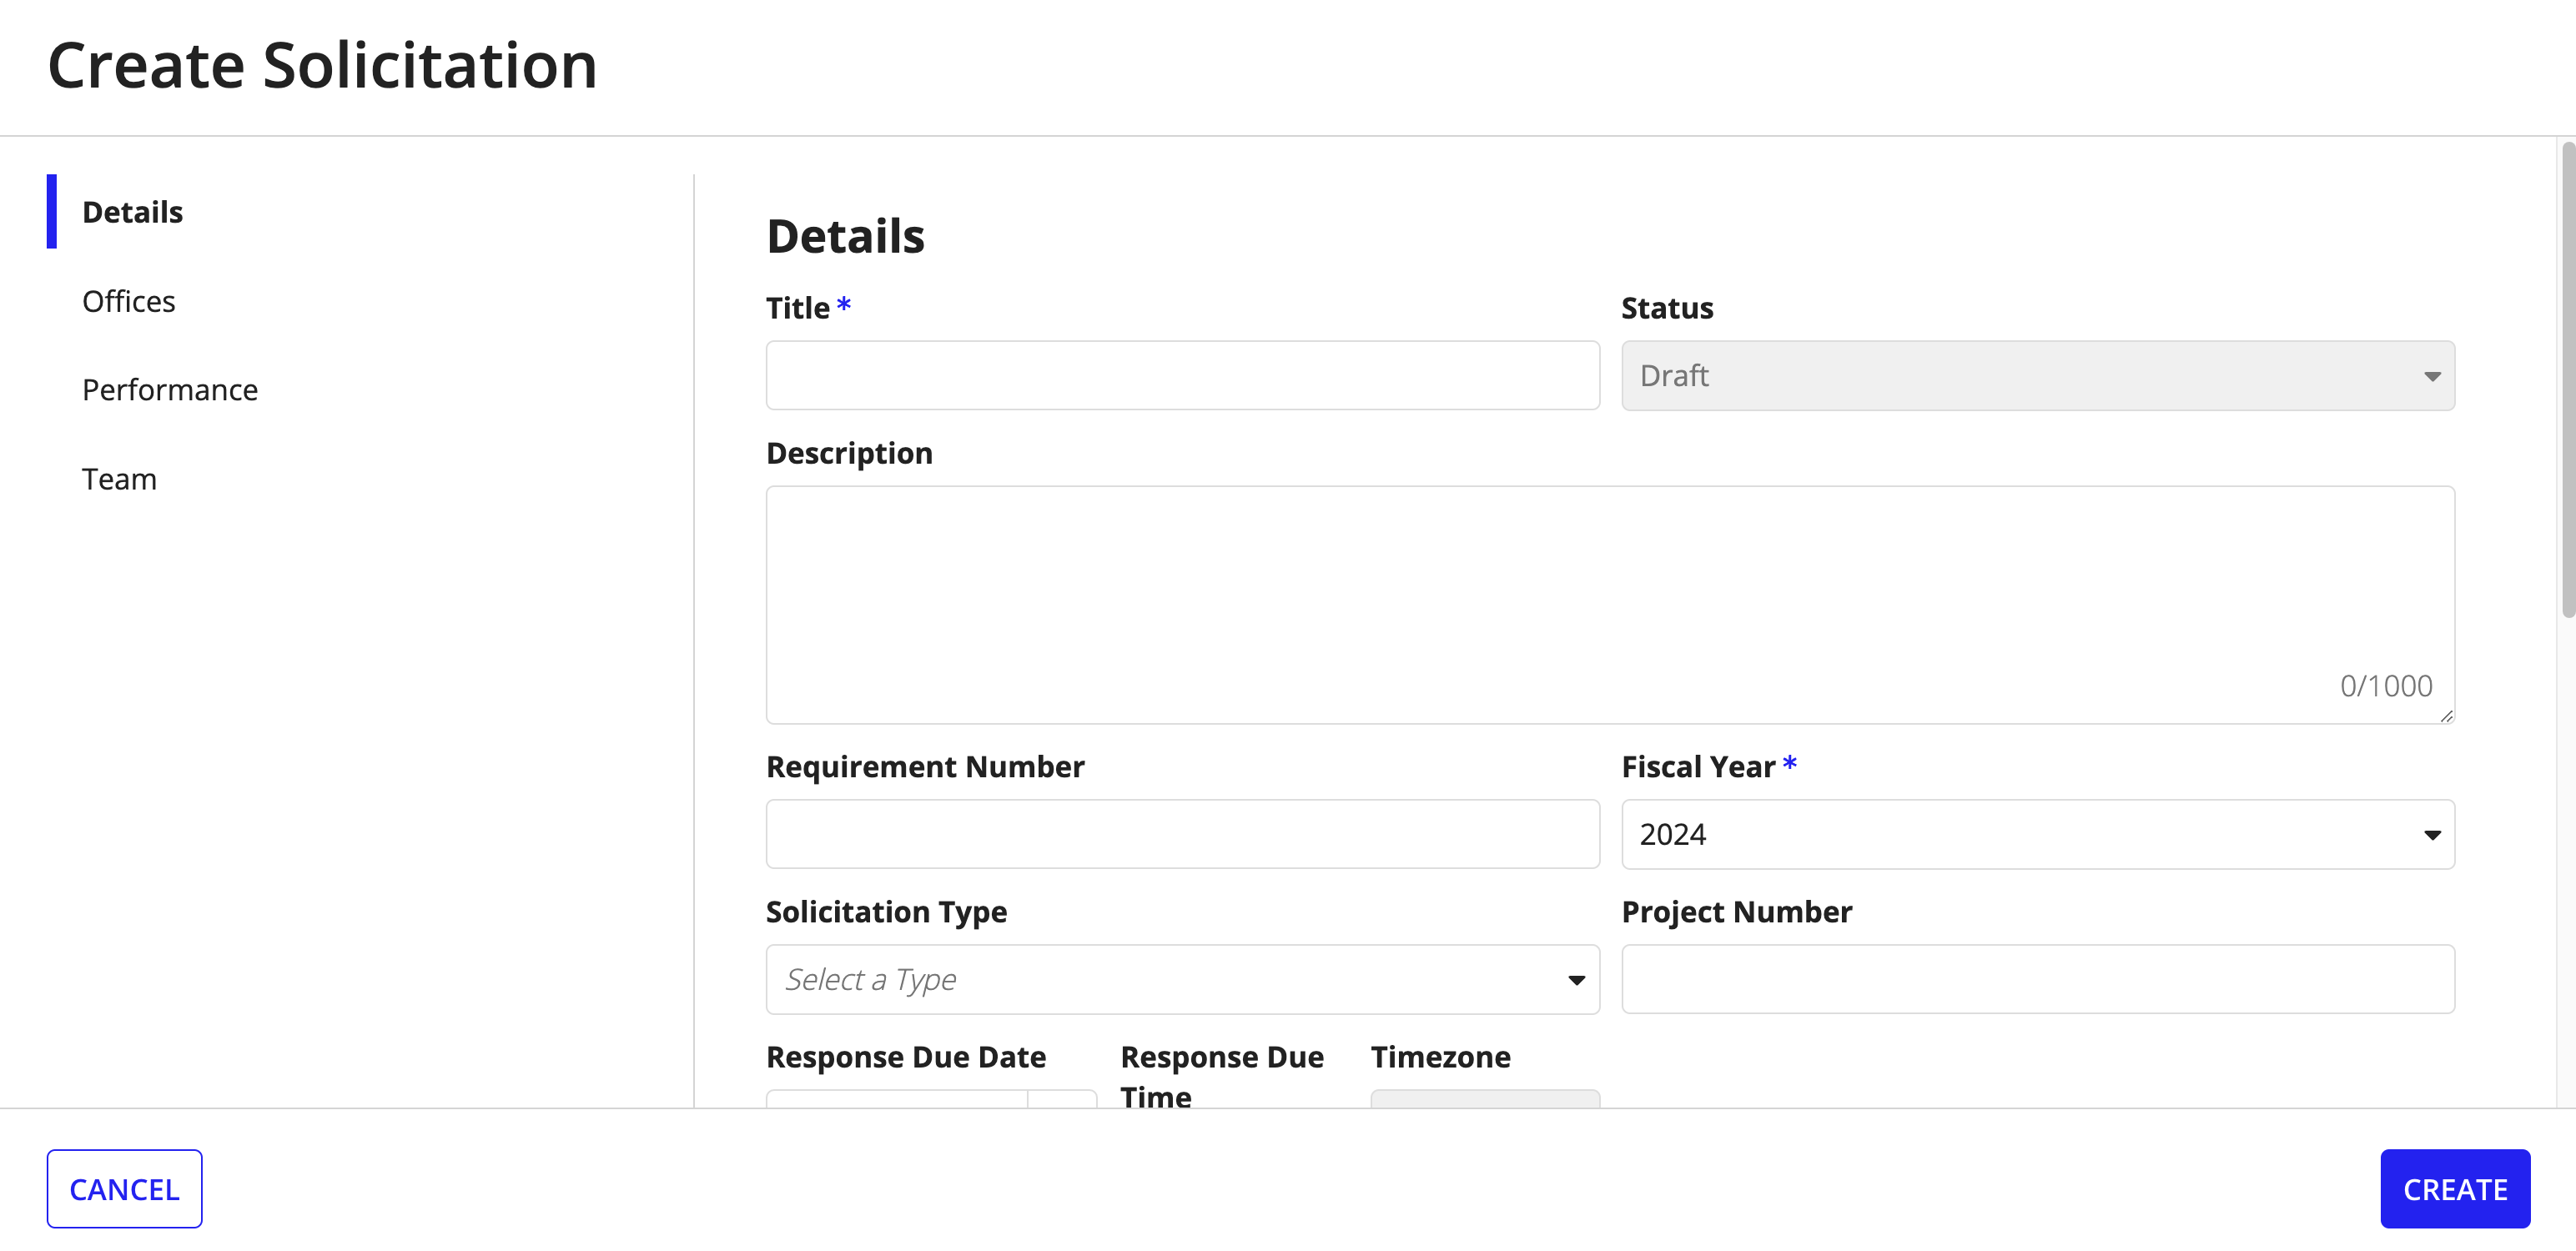Expand the Fiscal Year dropdown showing 2024
Viewport: 2576px width, 1251px height.
pos(2038,834)
